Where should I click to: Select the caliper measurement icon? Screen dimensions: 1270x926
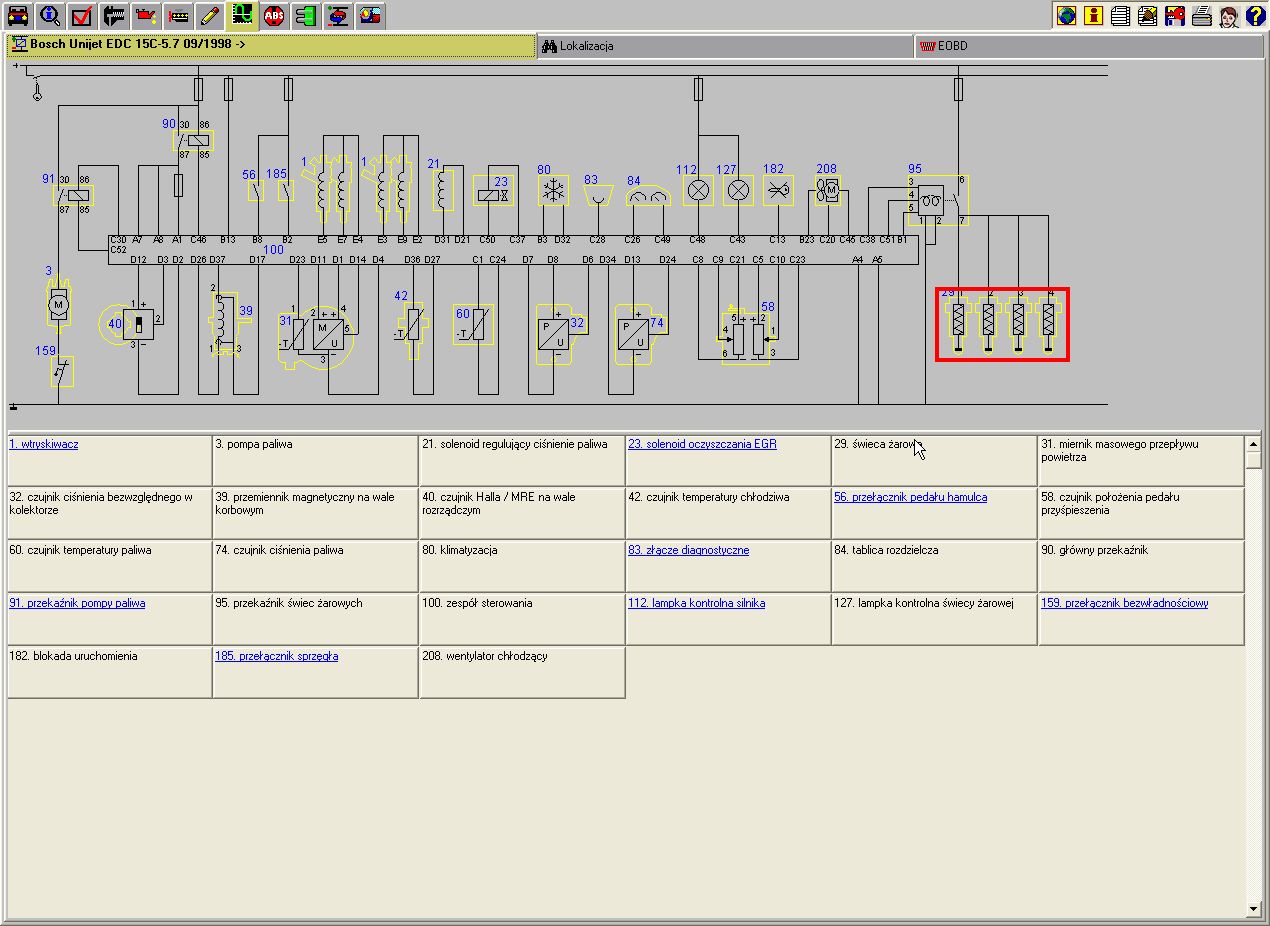tap(114, 15)
